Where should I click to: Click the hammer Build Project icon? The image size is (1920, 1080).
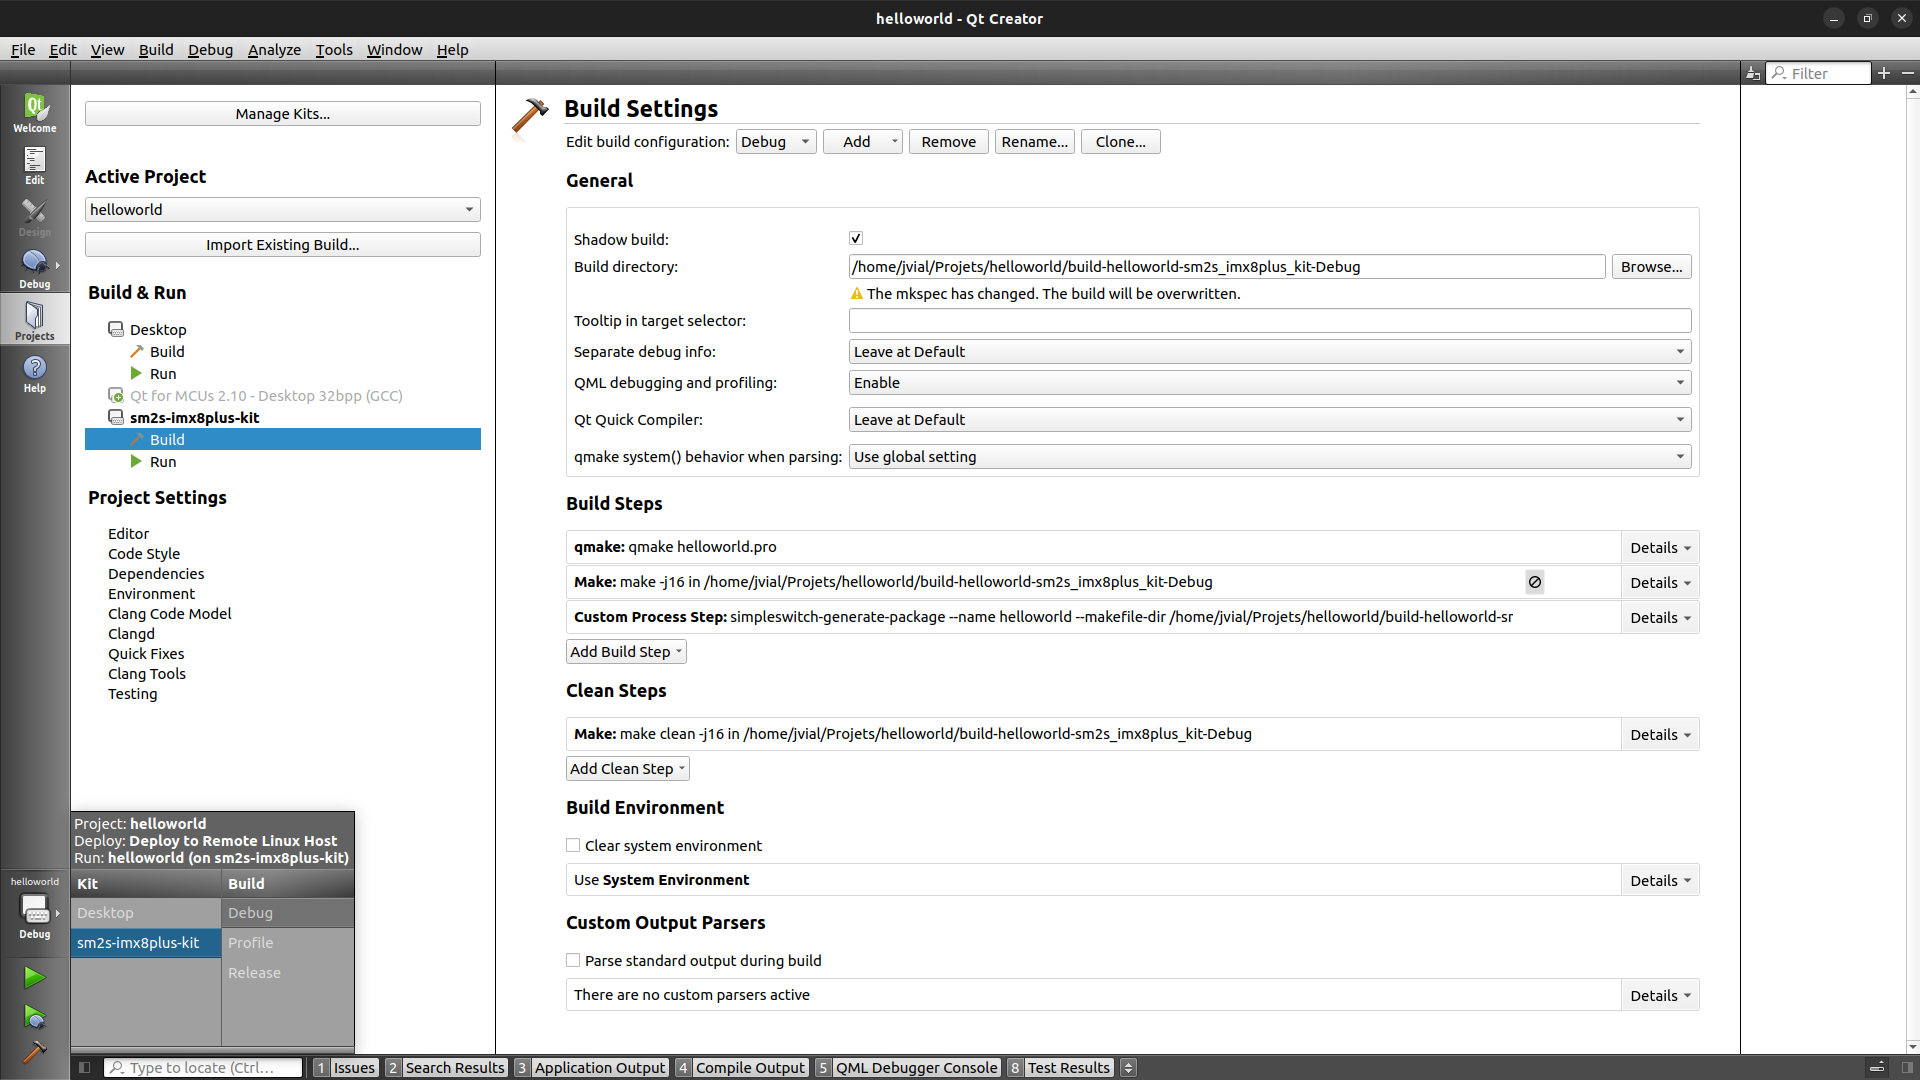point(34,1052)
